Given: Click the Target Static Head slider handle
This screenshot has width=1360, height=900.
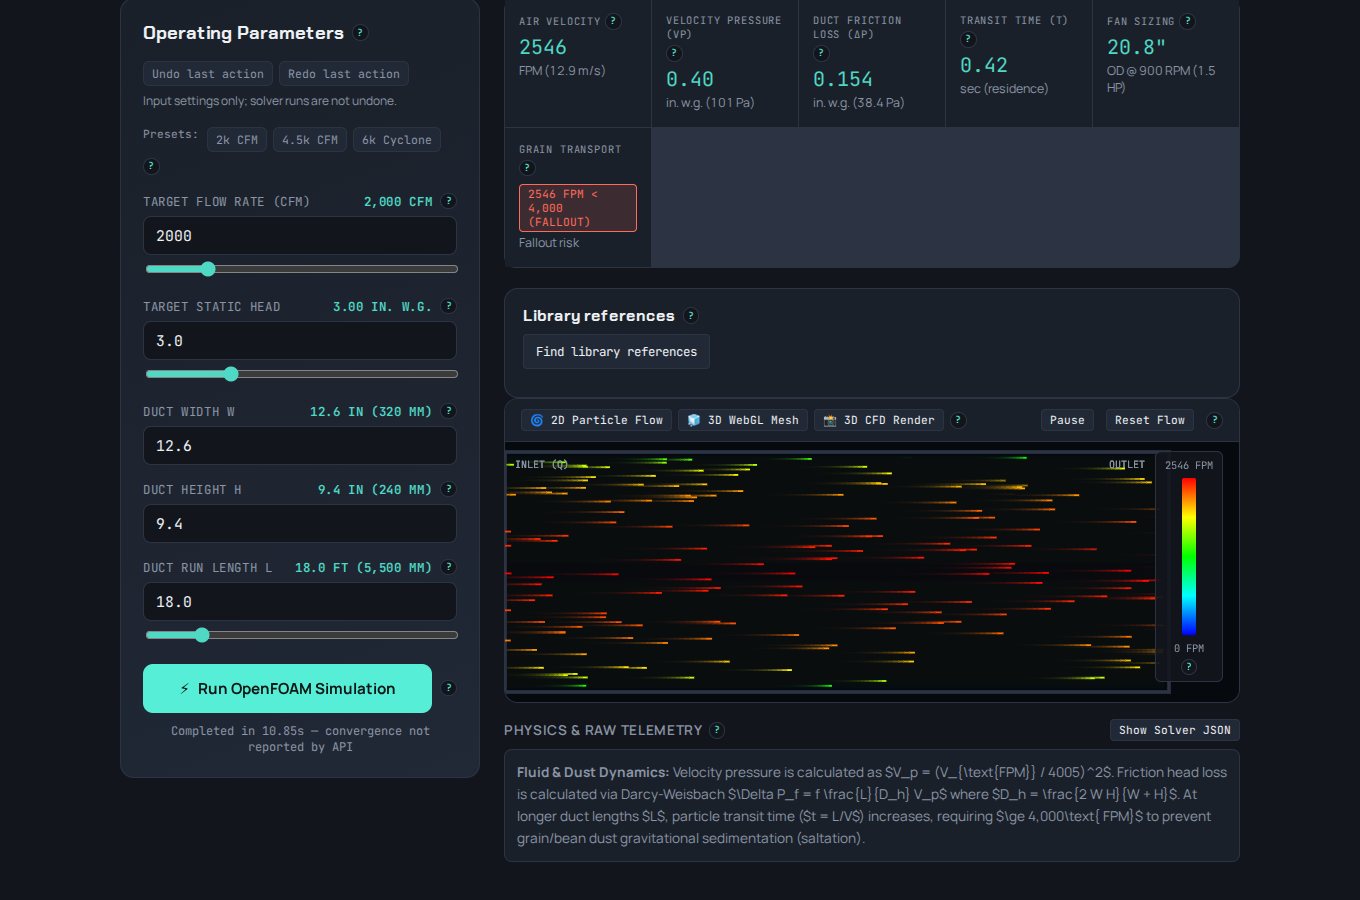Looking at the screenshot, I should click(x=231, y=374).
